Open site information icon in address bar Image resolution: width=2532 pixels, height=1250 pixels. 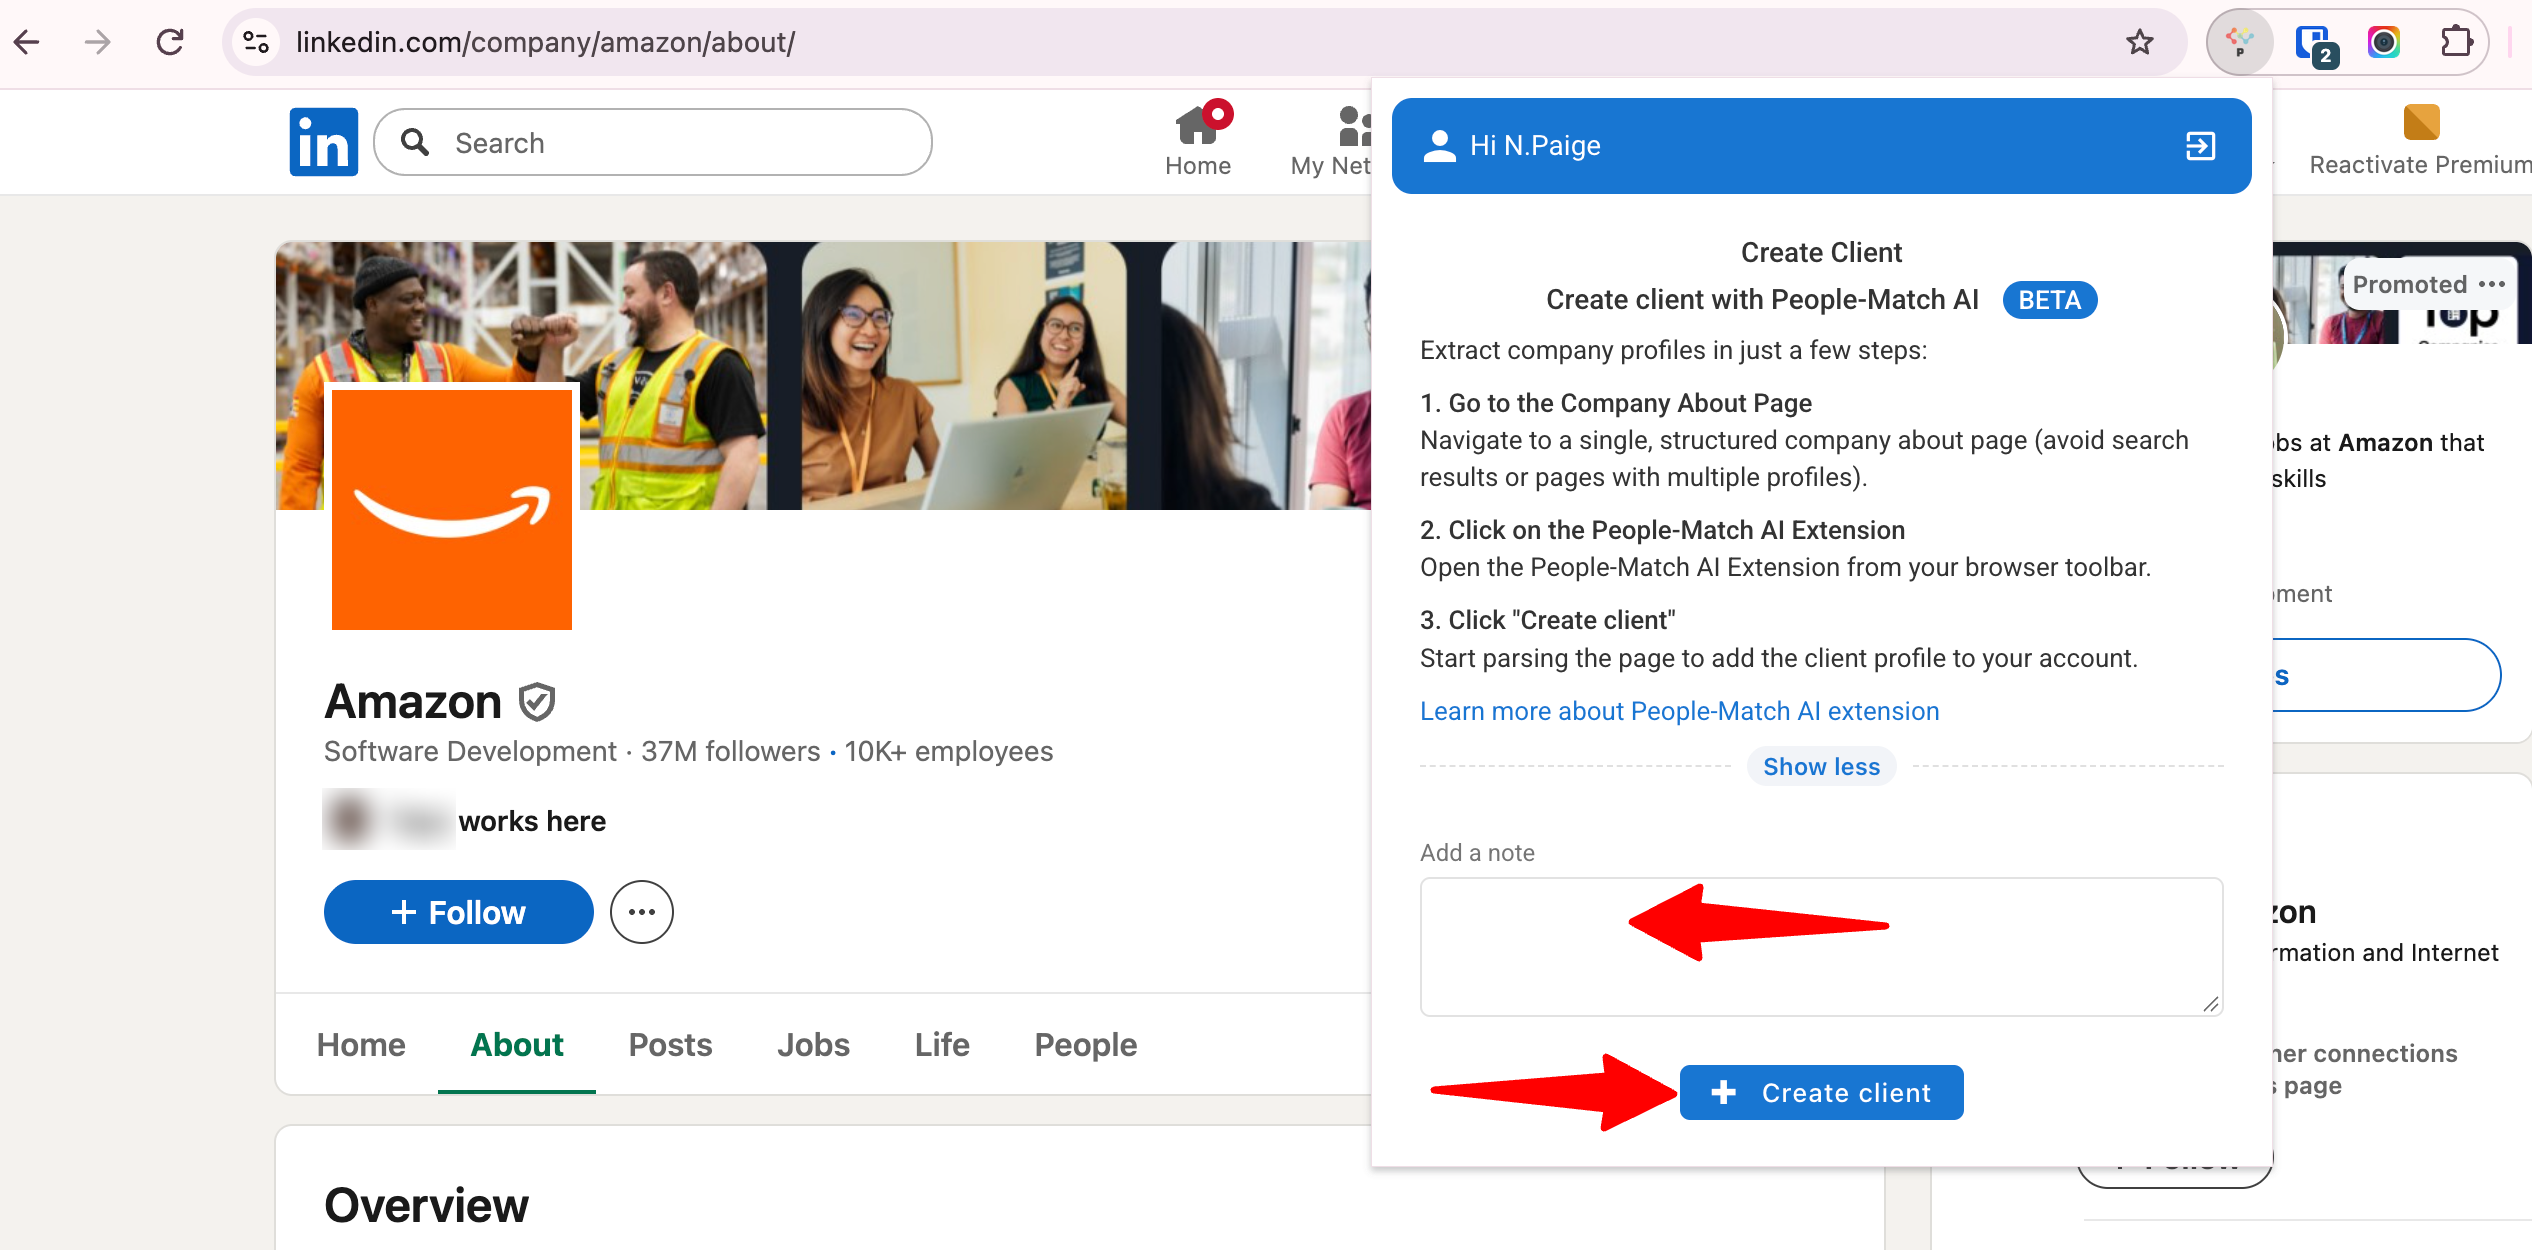[257, 42]
